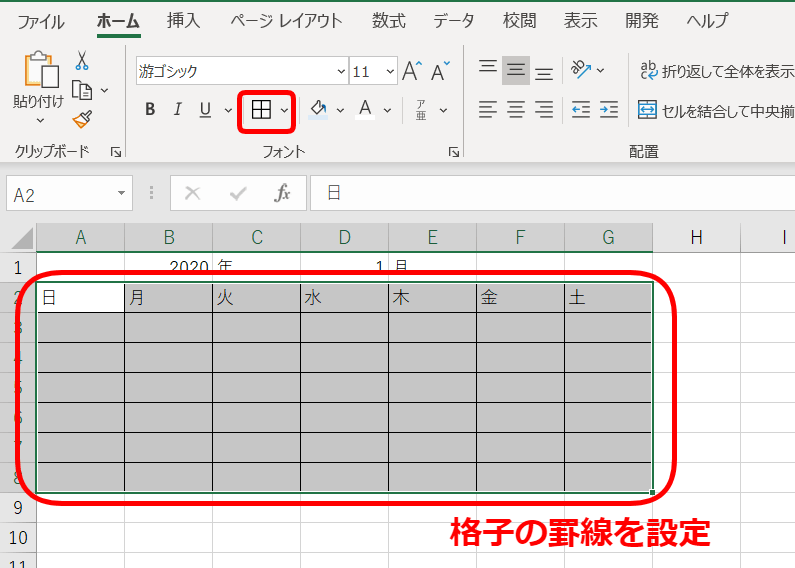The height and width of the screenshot is (568, 795).
Task: Toggle Italic formatting
Action: point(177,110)
